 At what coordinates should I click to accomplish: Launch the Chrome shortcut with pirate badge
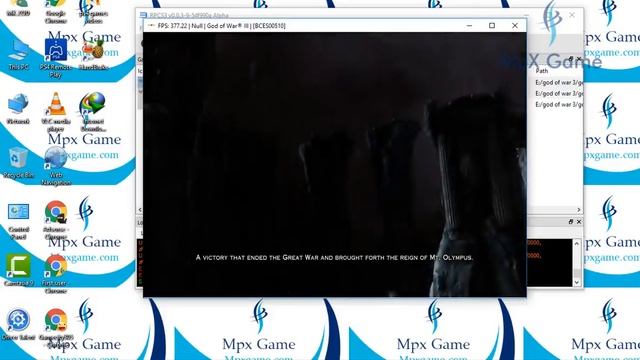56,220
